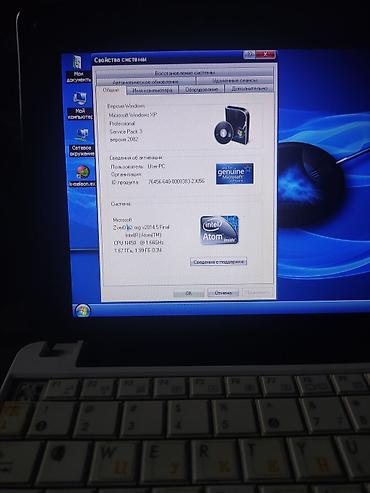Image resolution: width=370 pixels, height=493 pixels.
Task: Click the Windows XP box and disc image
Action: click(x=232, y=125)
